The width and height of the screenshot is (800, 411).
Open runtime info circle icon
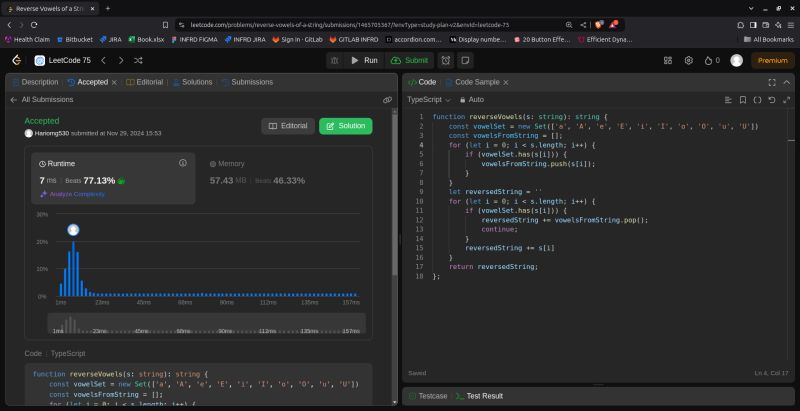(183, 163)
